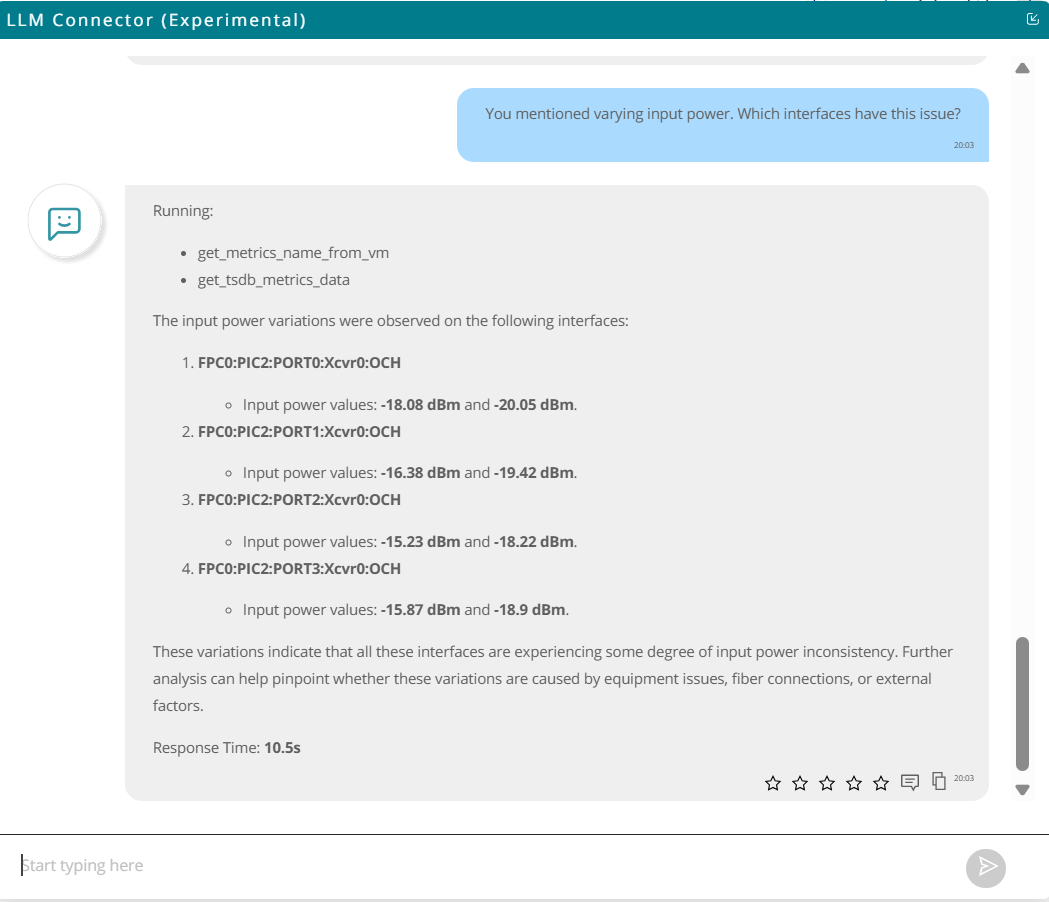The width and height of the screenshot is (1049, 902).
Task: Copy the response using the copy icon
Action: [939, 781]
